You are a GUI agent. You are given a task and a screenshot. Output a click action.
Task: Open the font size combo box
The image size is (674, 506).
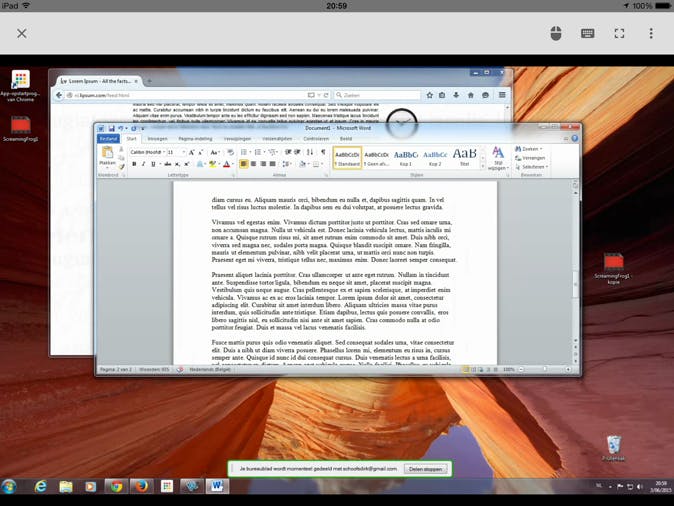pos(176,152)
